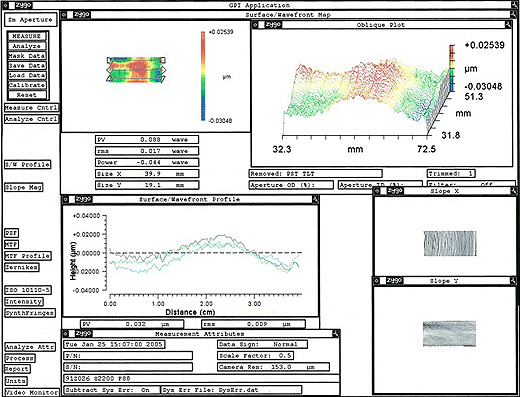This screenshot has height=397, width=520.
Task: Open the Analyze Cntrl panel
Action: [x=31, y=119]
